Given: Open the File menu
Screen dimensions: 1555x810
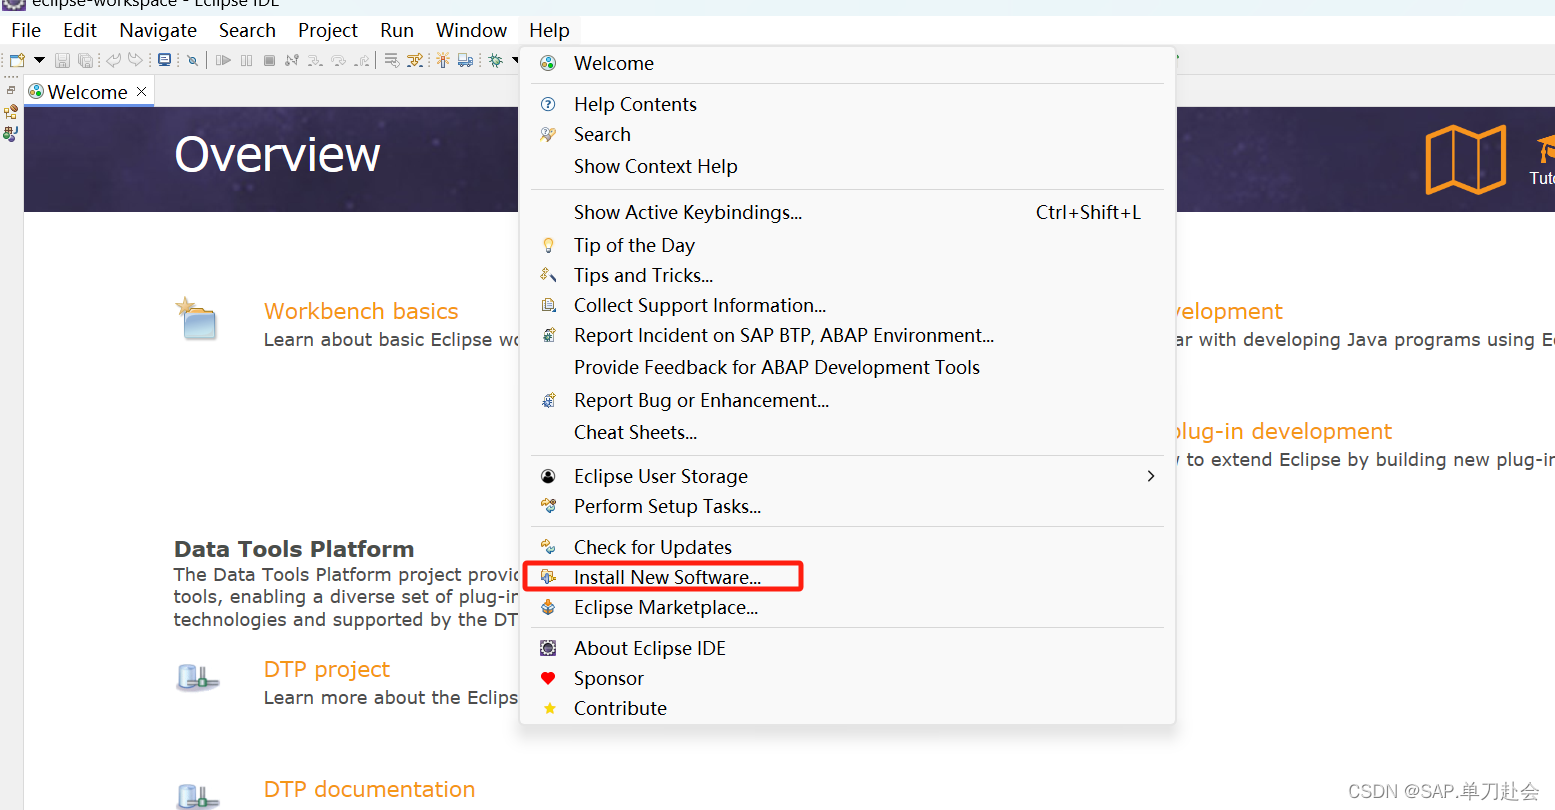Looking at the screenshot, I should [x=26, y=30].
